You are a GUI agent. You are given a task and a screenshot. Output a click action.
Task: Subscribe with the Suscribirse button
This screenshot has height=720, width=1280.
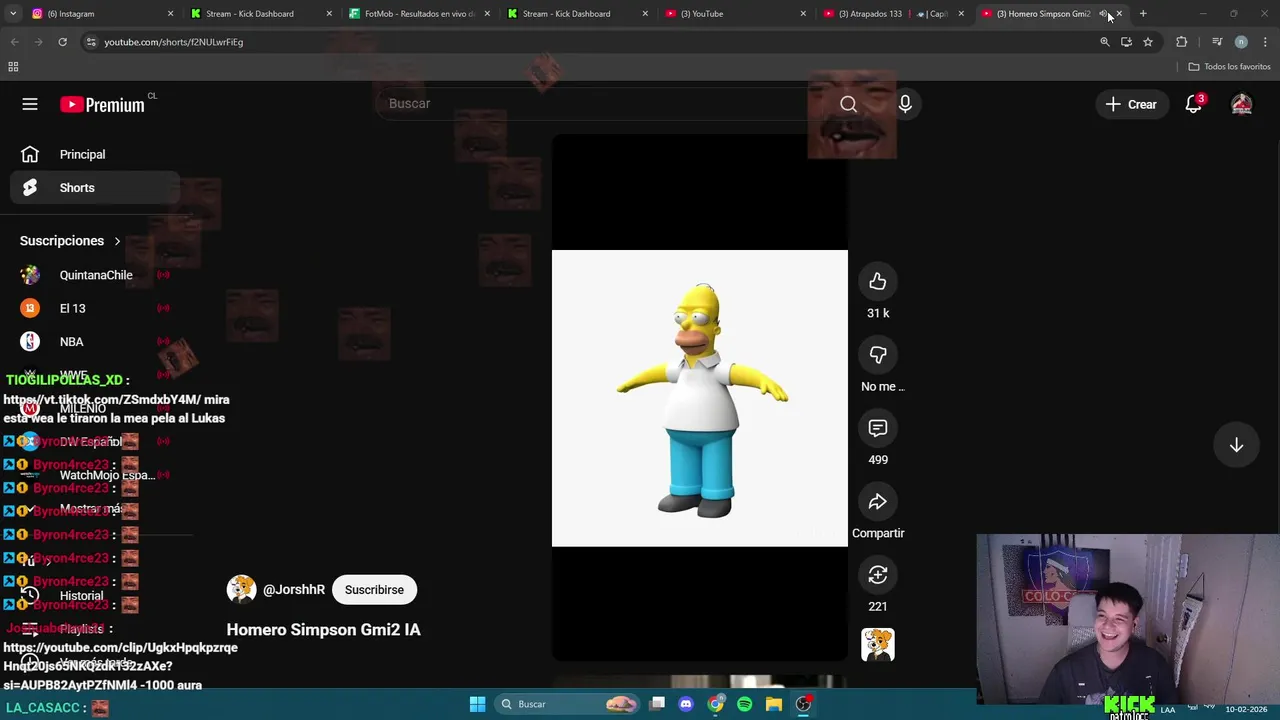point(374,590)
